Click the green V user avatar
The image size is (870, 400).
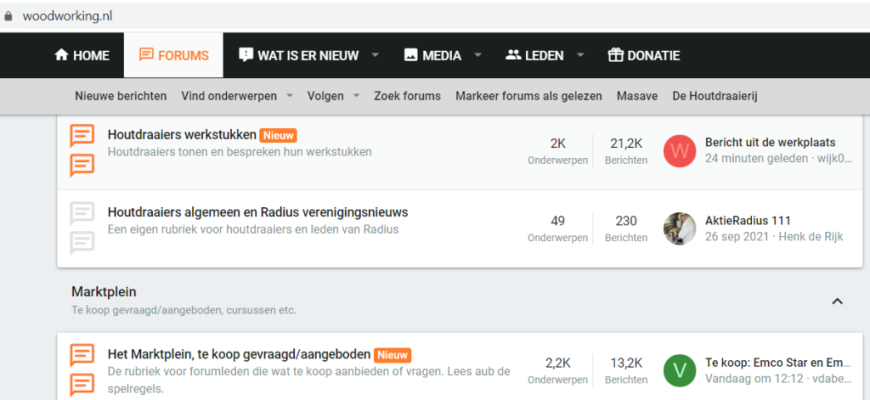click(680, 371)
